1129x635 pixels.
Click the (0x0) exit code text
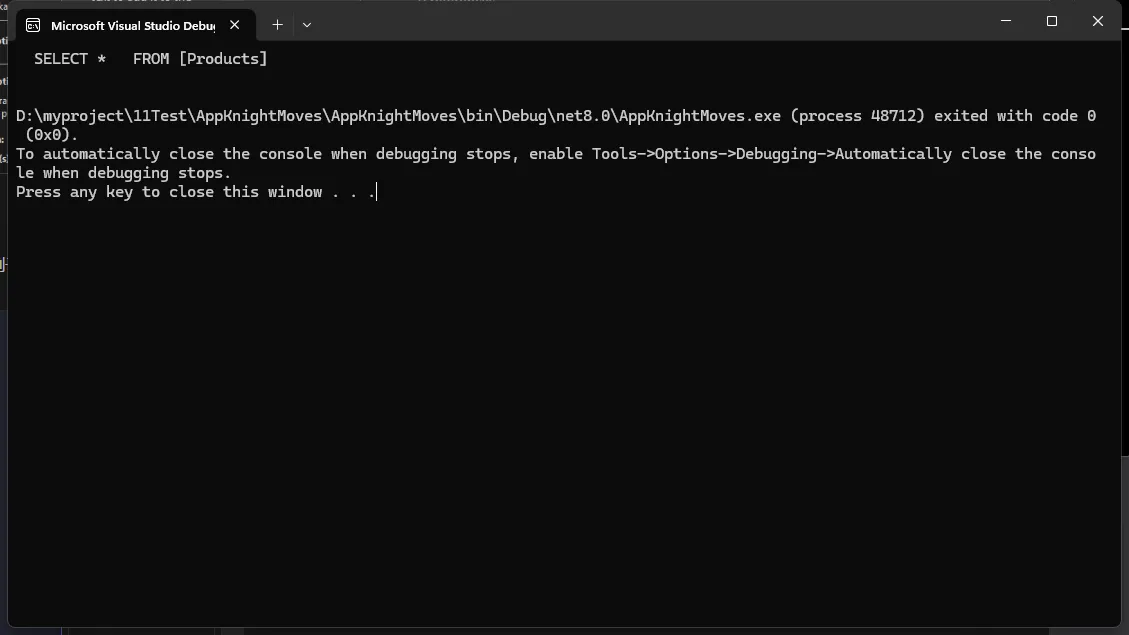point(52,135)
